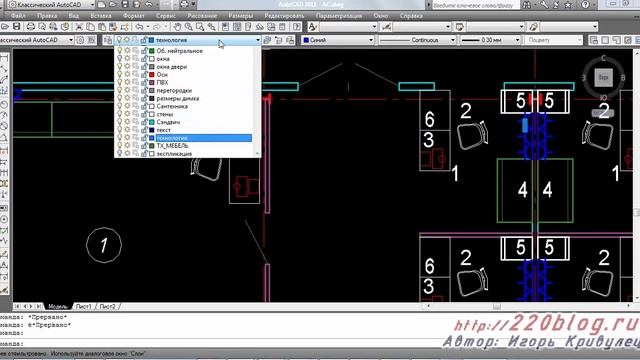Toggle lock icon for layer ТХ_МЕБЕЛЬ

144,146
